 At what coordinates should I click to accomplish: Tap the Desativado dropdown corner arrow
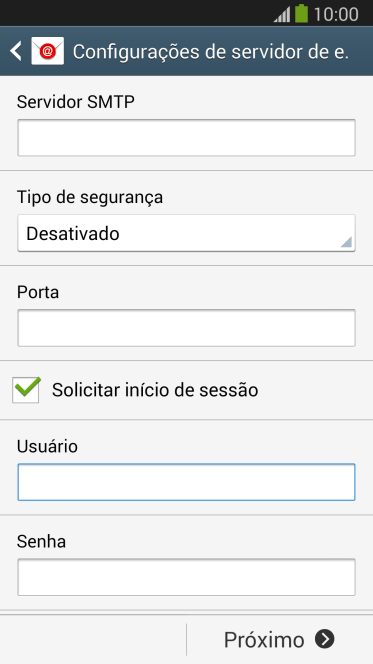point(346,242)
